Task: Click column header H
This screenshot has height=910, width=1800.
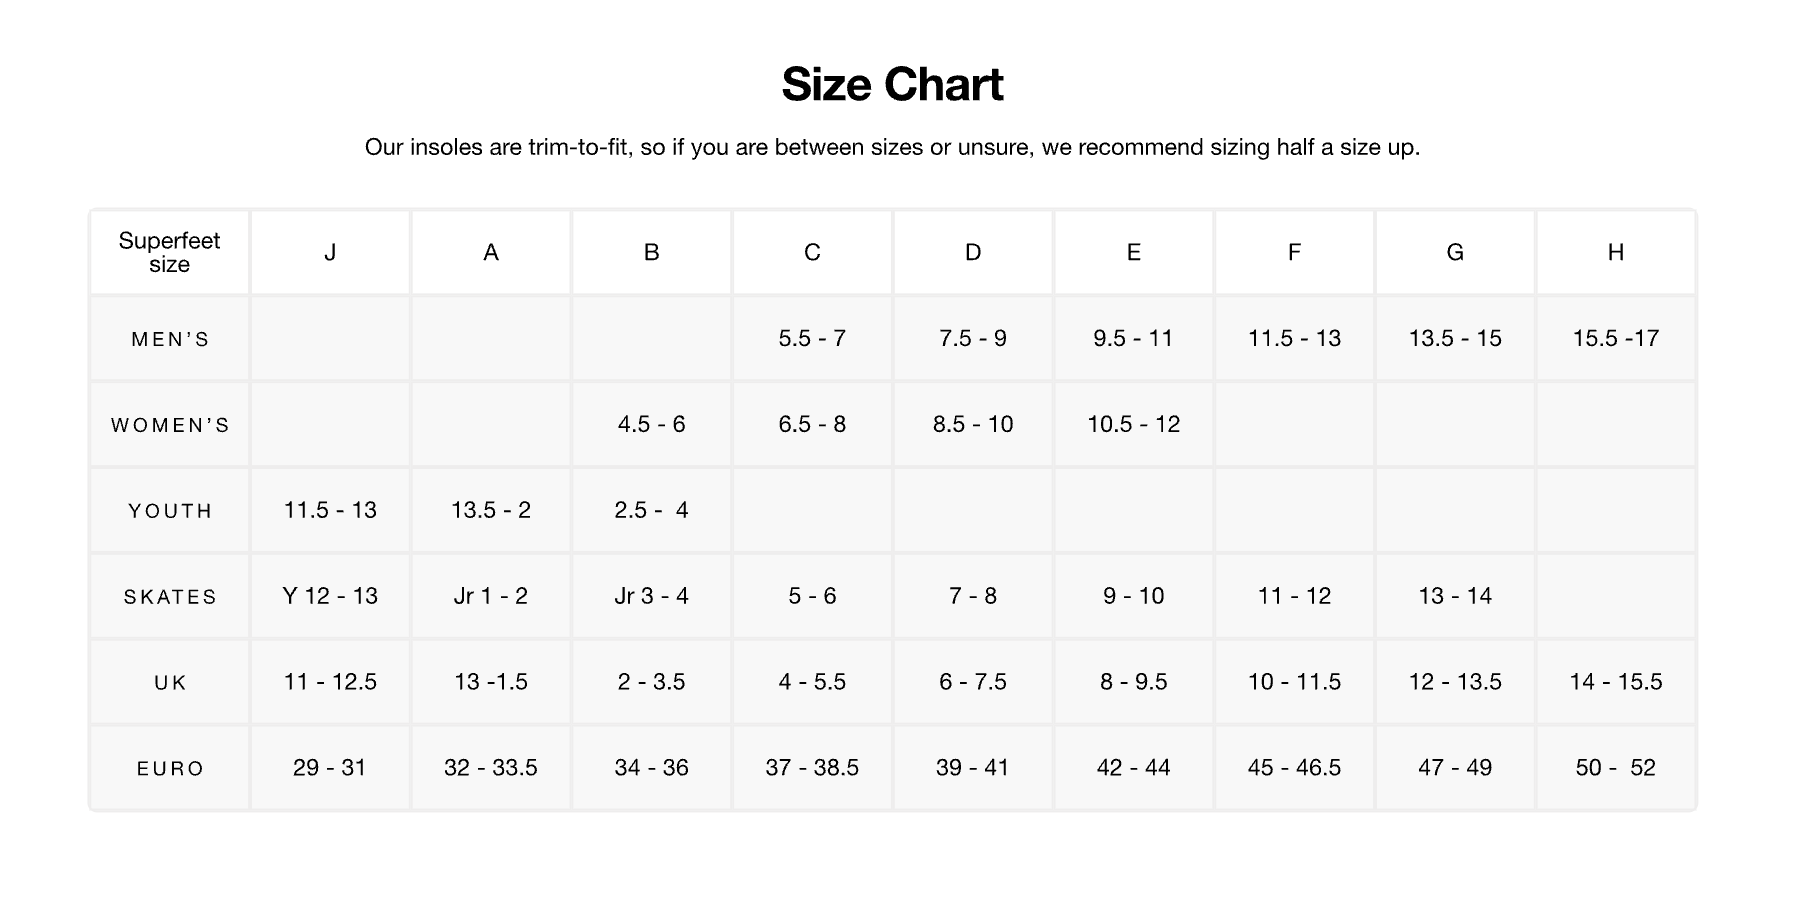Action: pyautogui.click(x=1615, y=252)
